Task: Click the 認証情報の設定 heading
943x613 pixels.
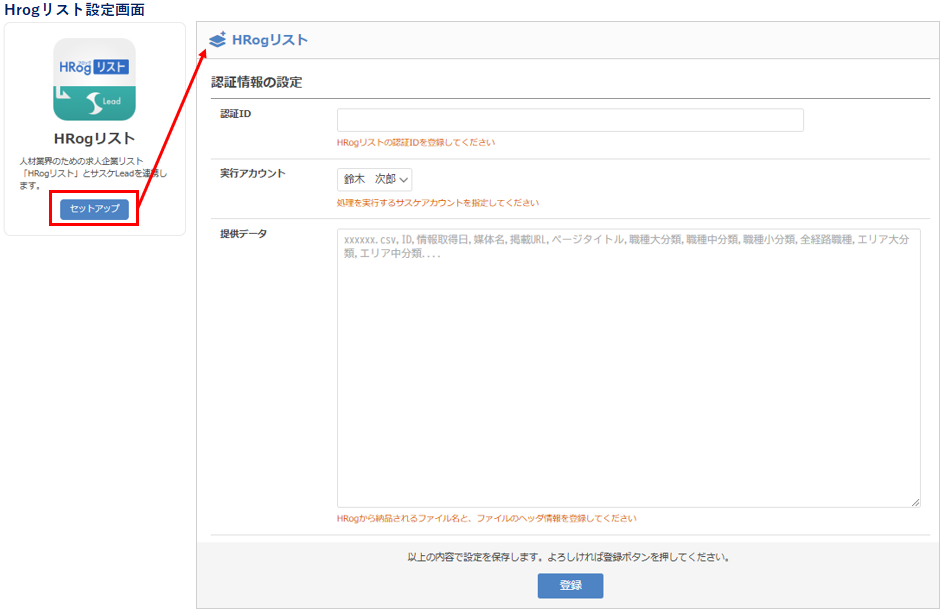Action: 257,82
